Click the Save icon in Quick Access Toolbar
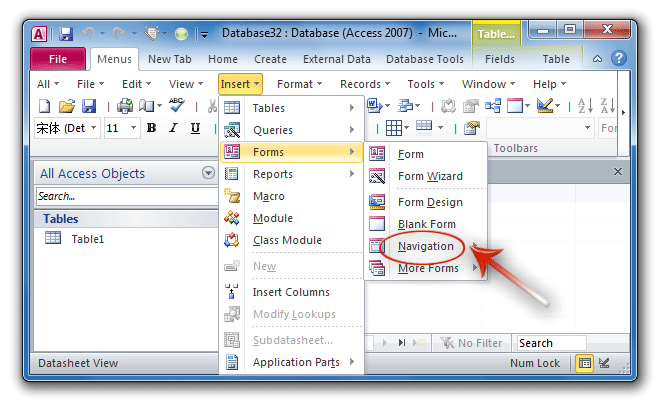663x408 pixels. point(66,34)
